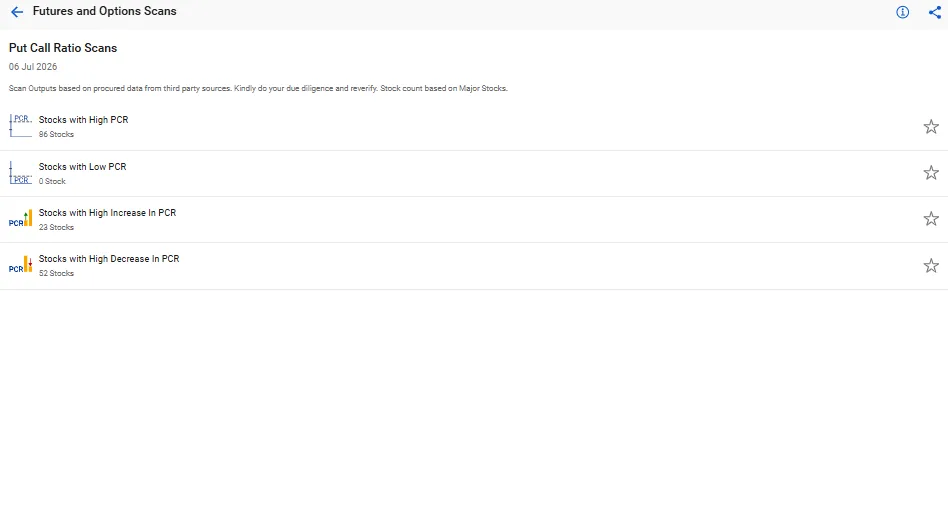Click the Low PCR chart icon

pyautogui.click(x=21, y=173)
